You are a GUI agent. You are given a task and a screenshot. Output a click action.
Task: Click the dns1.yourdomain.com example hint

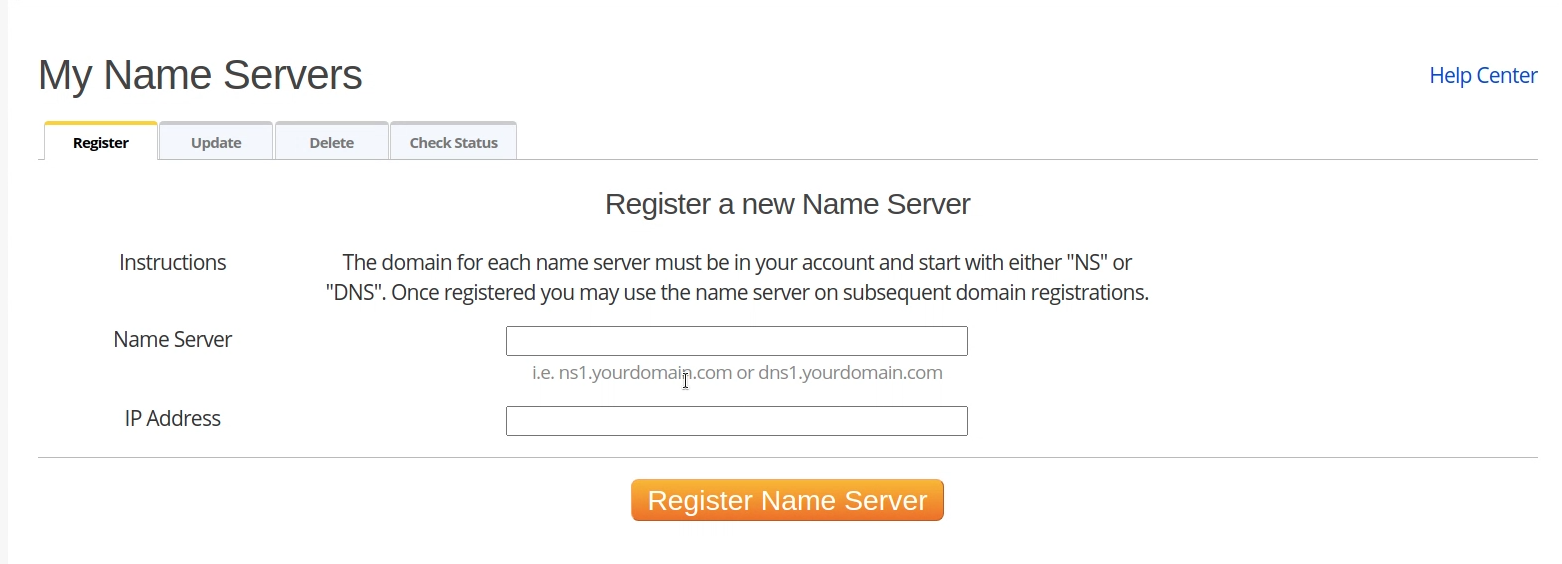pos(850,372)
